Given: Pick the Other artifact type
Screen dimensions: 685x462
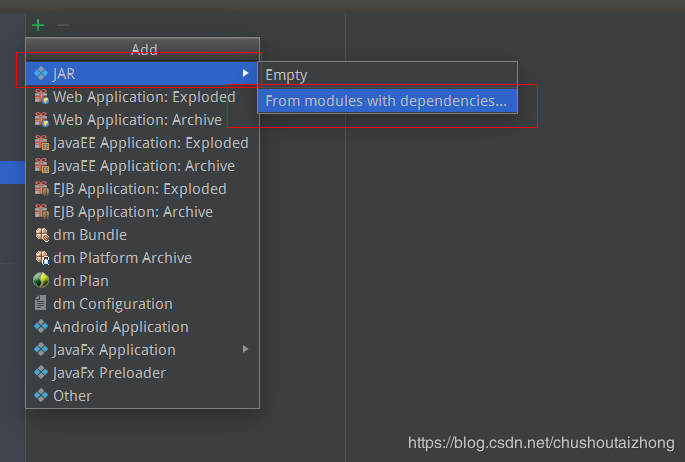Looking at the screenshot, I should (x=72, y=396).
